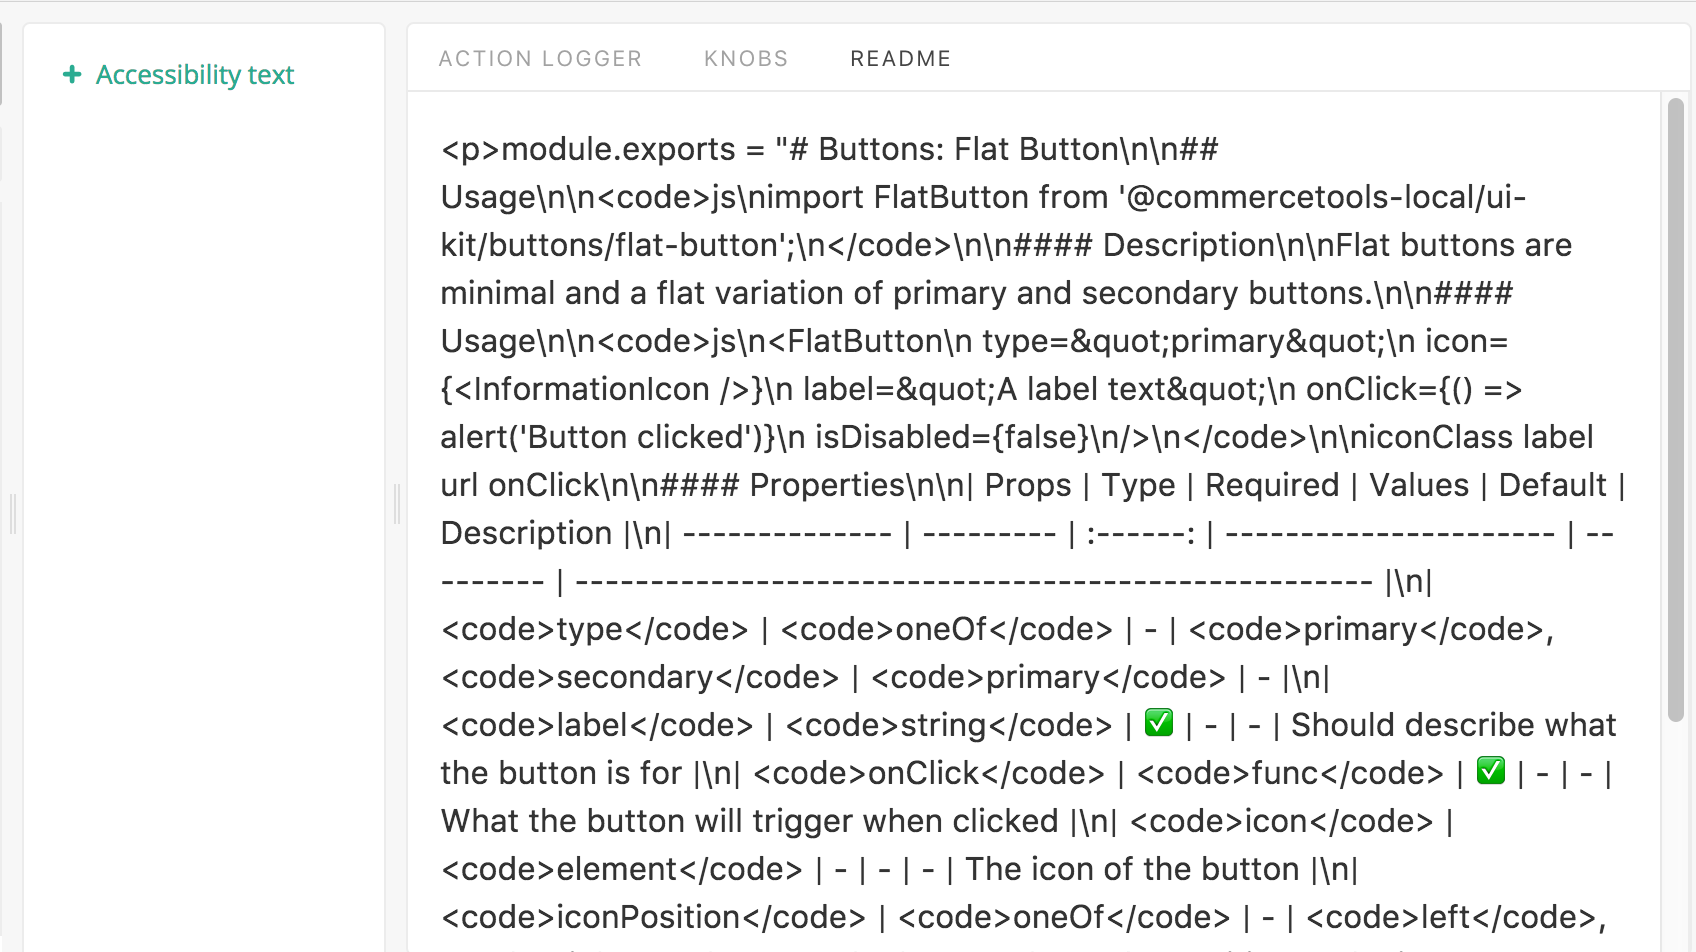This screenshot has width=1696, height=952.
Task: Click the text 'What the button will trigger when clicked'
Action: click(749, 821)
